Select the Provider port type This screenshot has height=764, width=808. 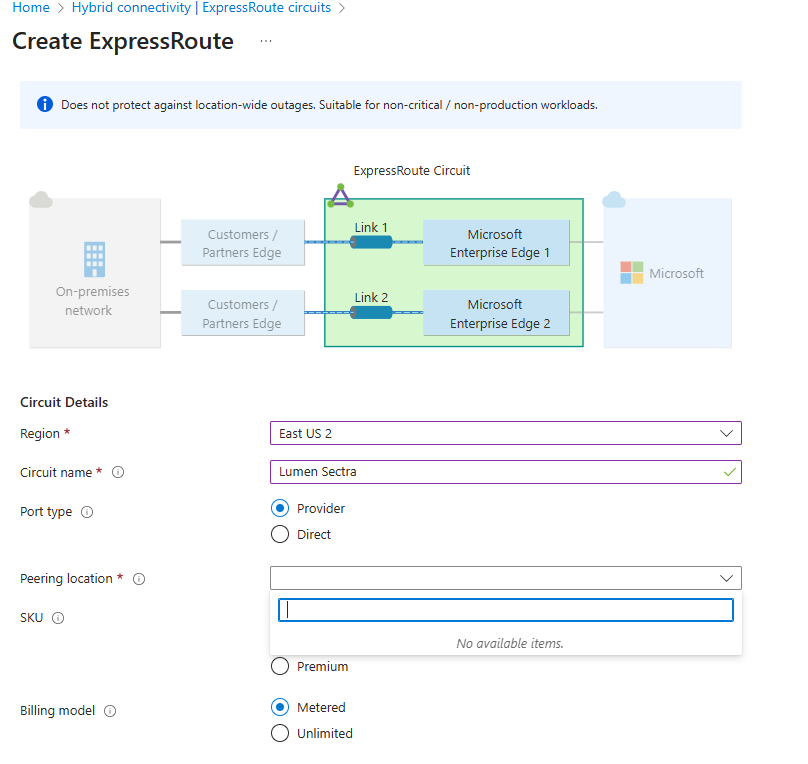[280, 508]
